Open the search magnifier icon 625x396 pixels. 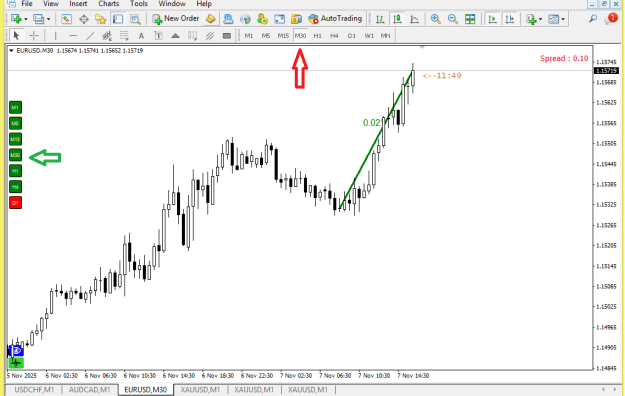coord(593,18)
